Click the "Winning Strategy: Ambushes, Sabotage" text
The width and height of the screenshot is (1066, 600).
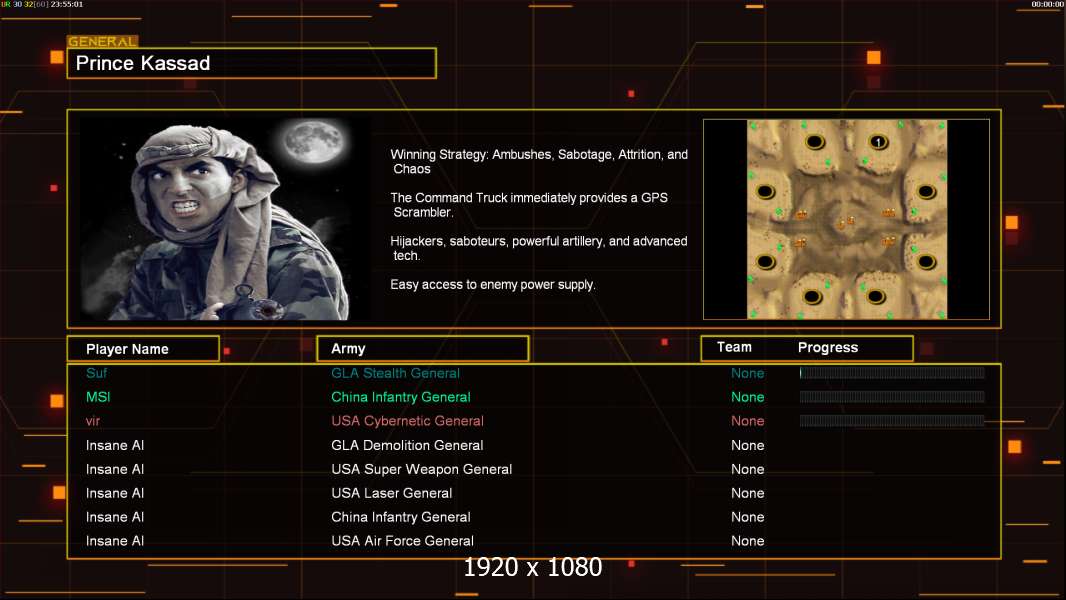tap(539, 162)
